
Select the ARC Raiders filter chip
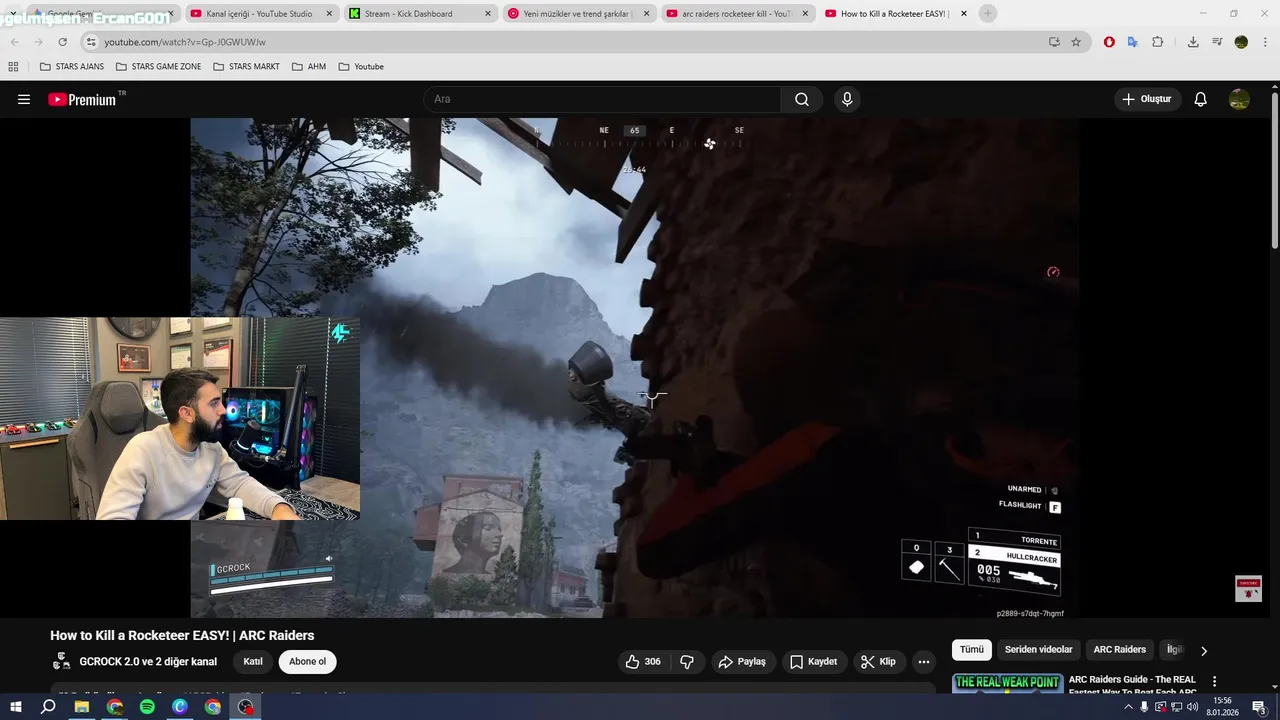1120,649
